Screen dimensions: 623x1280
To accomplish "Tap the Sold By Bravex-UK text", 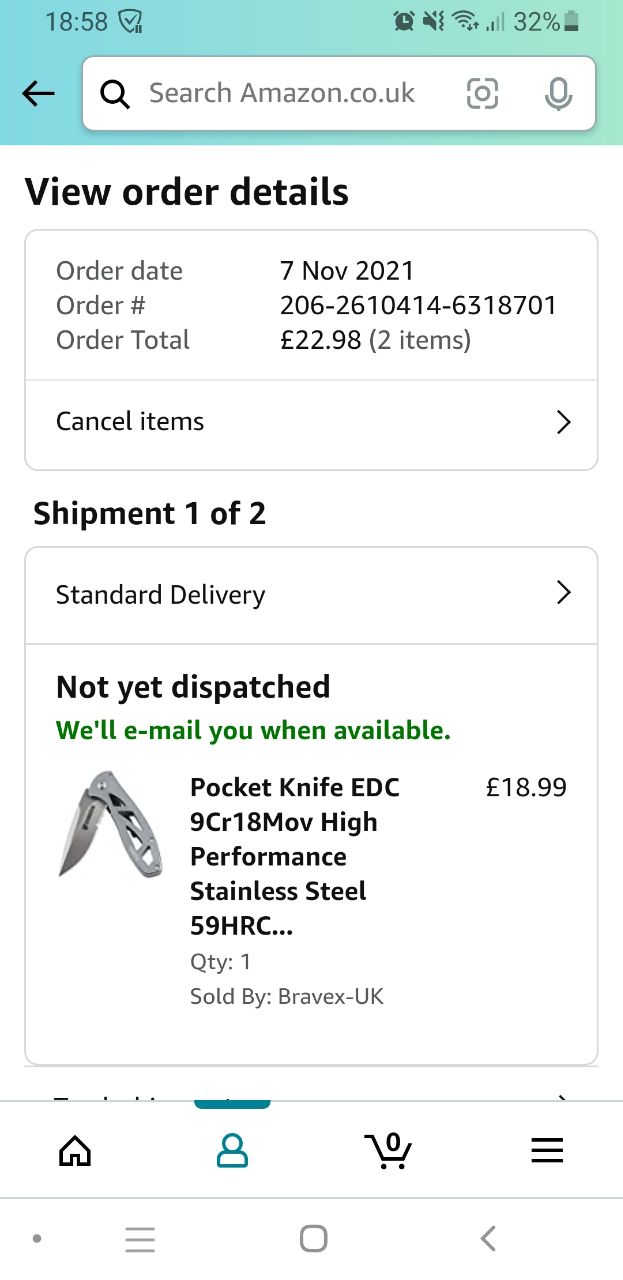I will 287,997.
